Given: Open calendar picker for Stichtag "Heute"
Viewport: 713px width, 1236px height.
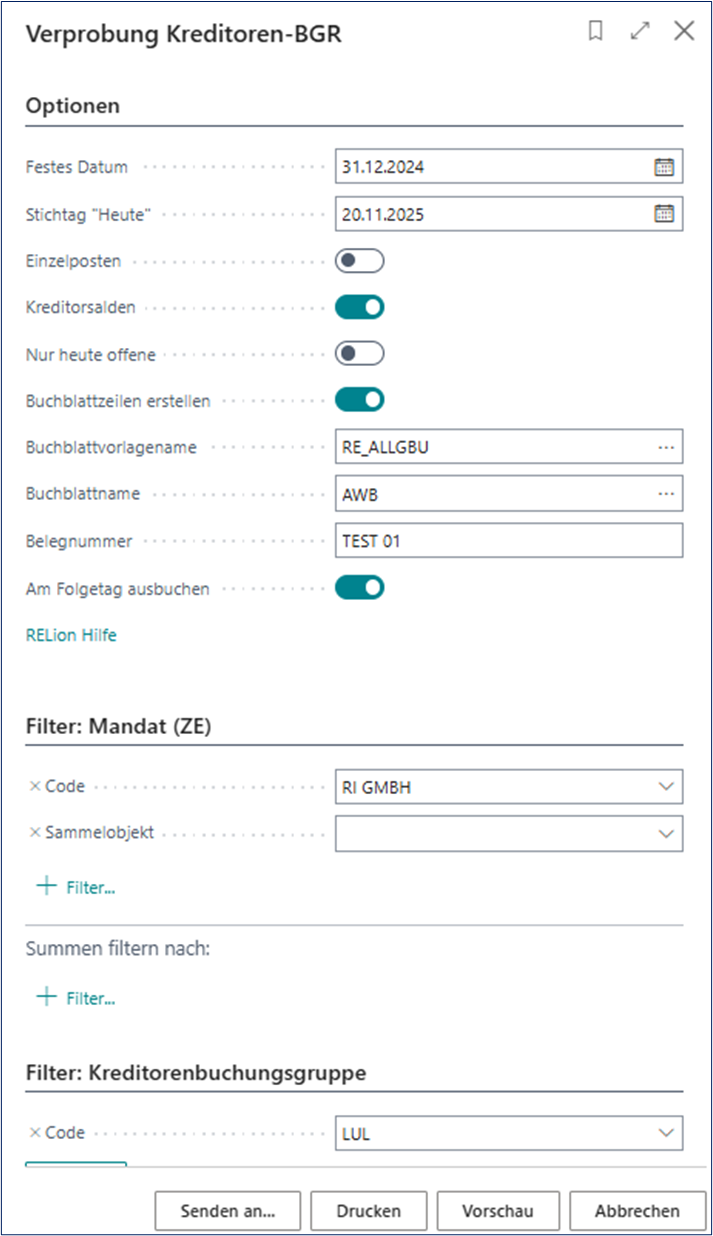Looking at the screenshot, I should click(x=664, y=214).
